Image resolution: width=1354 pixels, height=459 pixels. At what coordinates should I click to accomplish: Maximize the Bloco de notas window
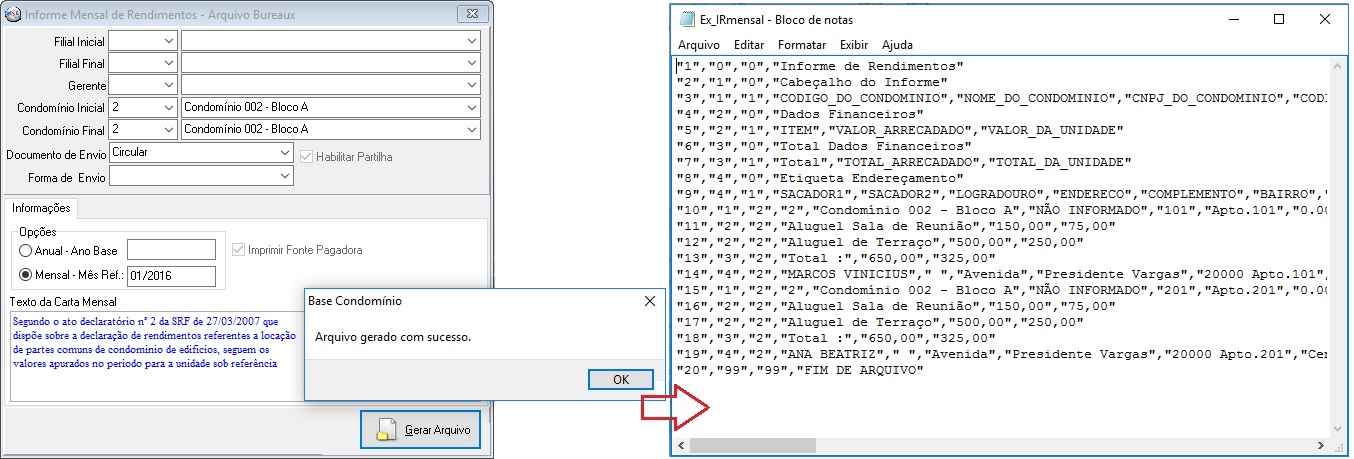point(1279,20)
